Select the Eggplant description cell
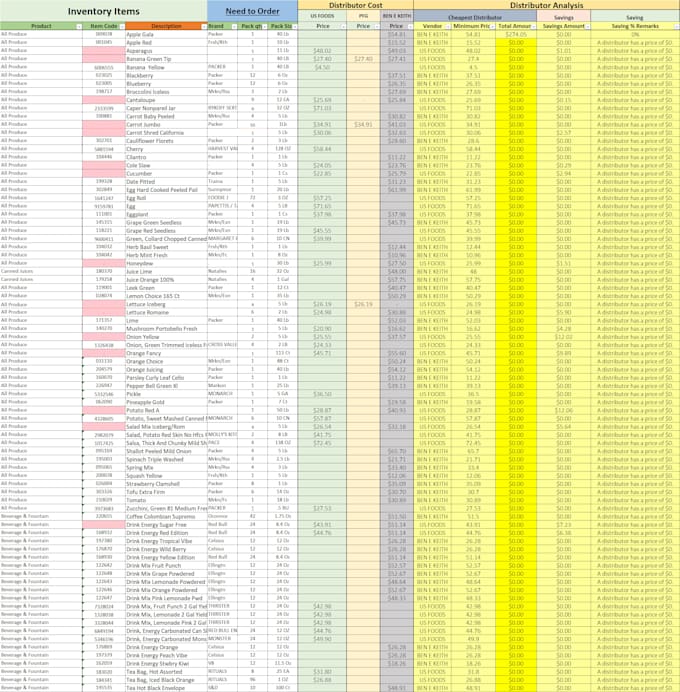This screenshot has height=692, width=680. click(x=166, y=214)
